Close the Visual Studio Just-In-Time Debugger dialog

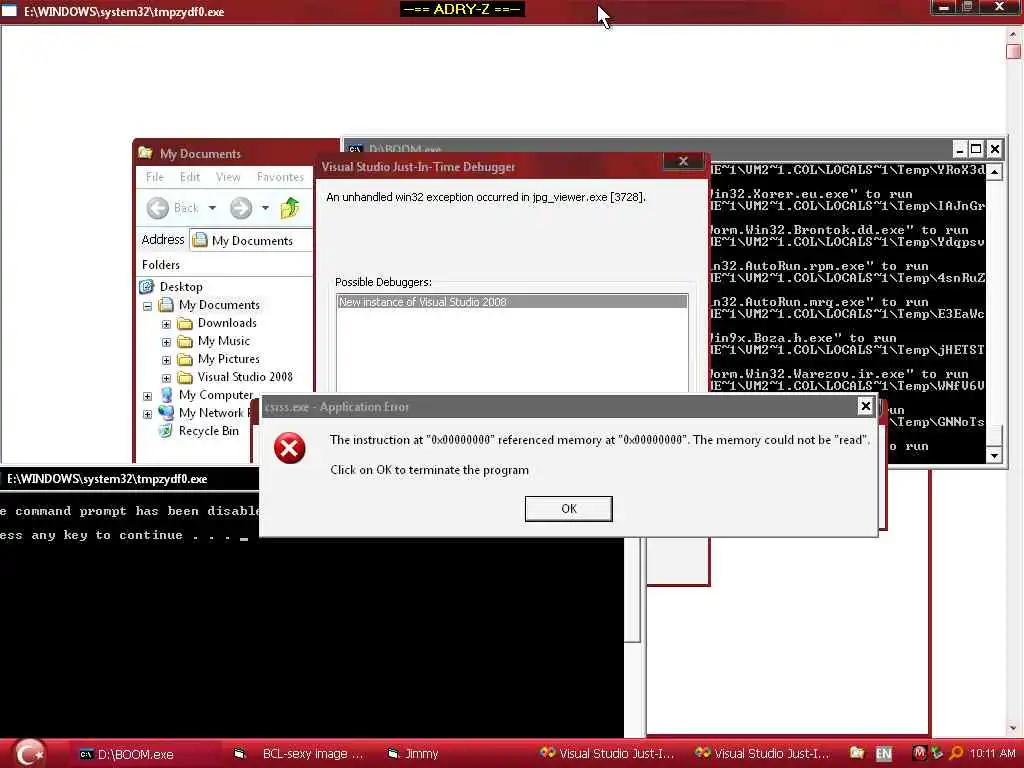click(683, 161)
